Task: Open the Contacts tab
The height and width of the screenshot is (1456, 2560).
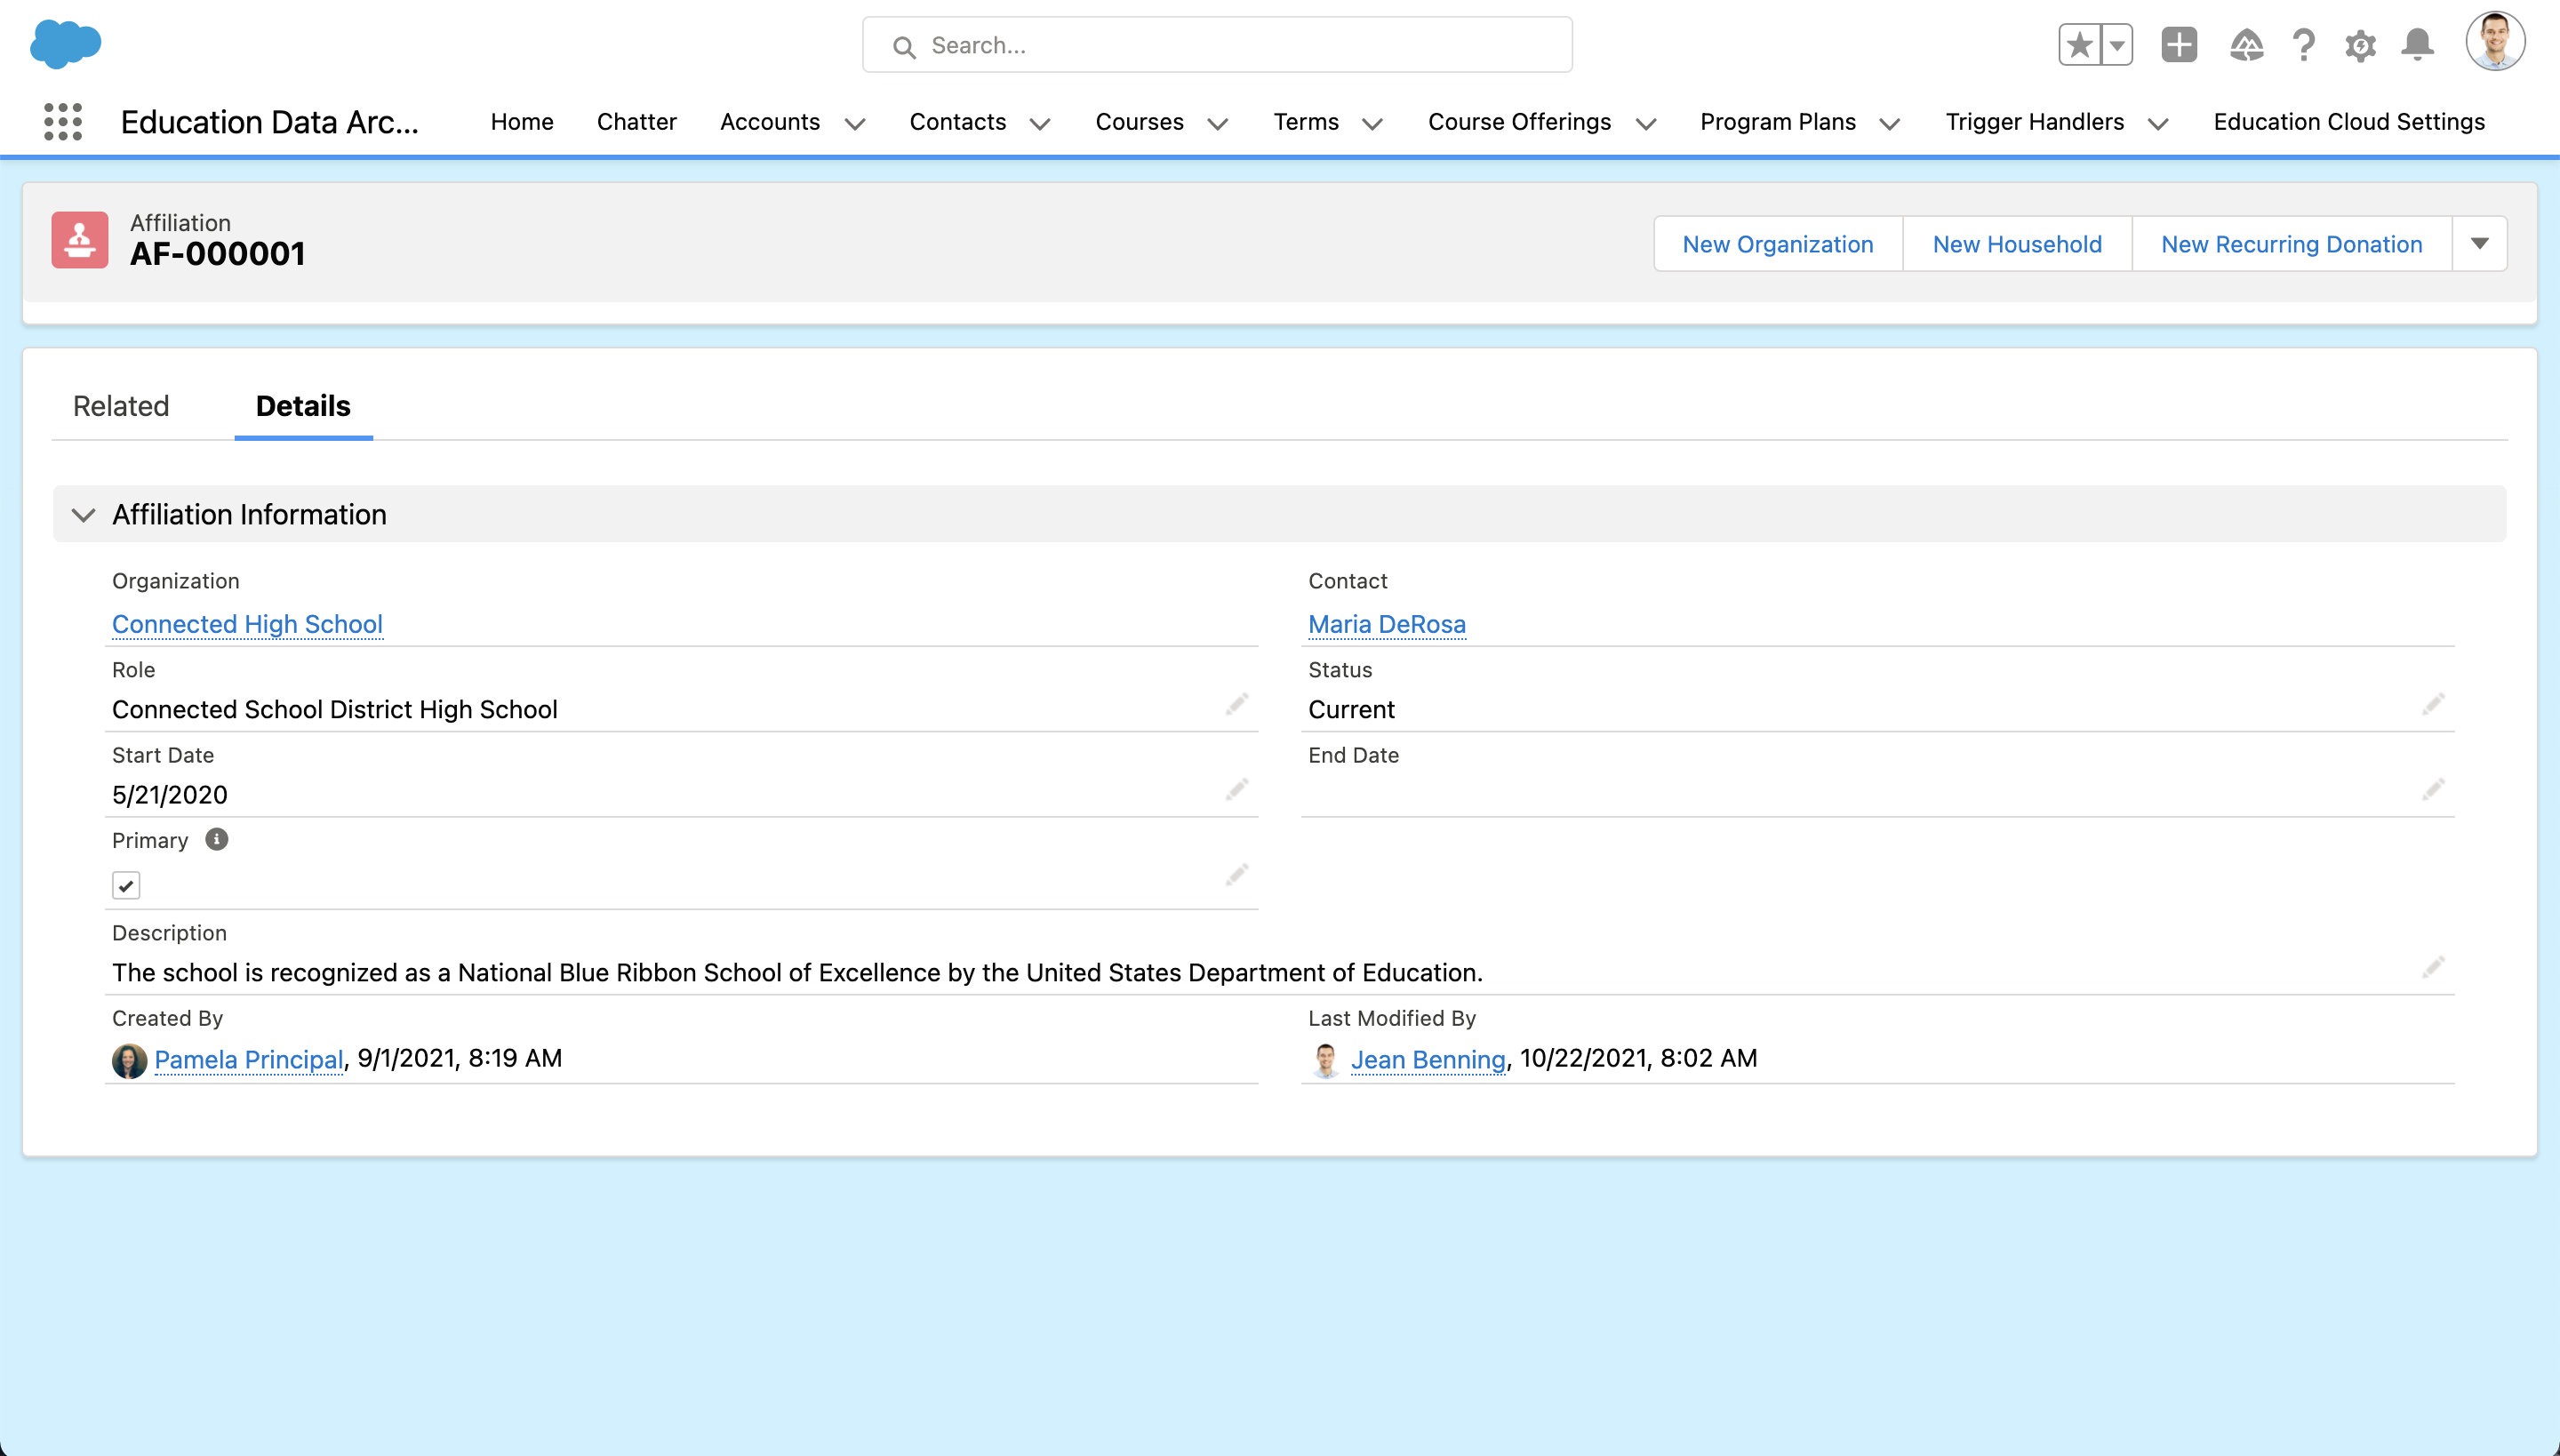Action: pyautogui.click(x=958, y=122)
